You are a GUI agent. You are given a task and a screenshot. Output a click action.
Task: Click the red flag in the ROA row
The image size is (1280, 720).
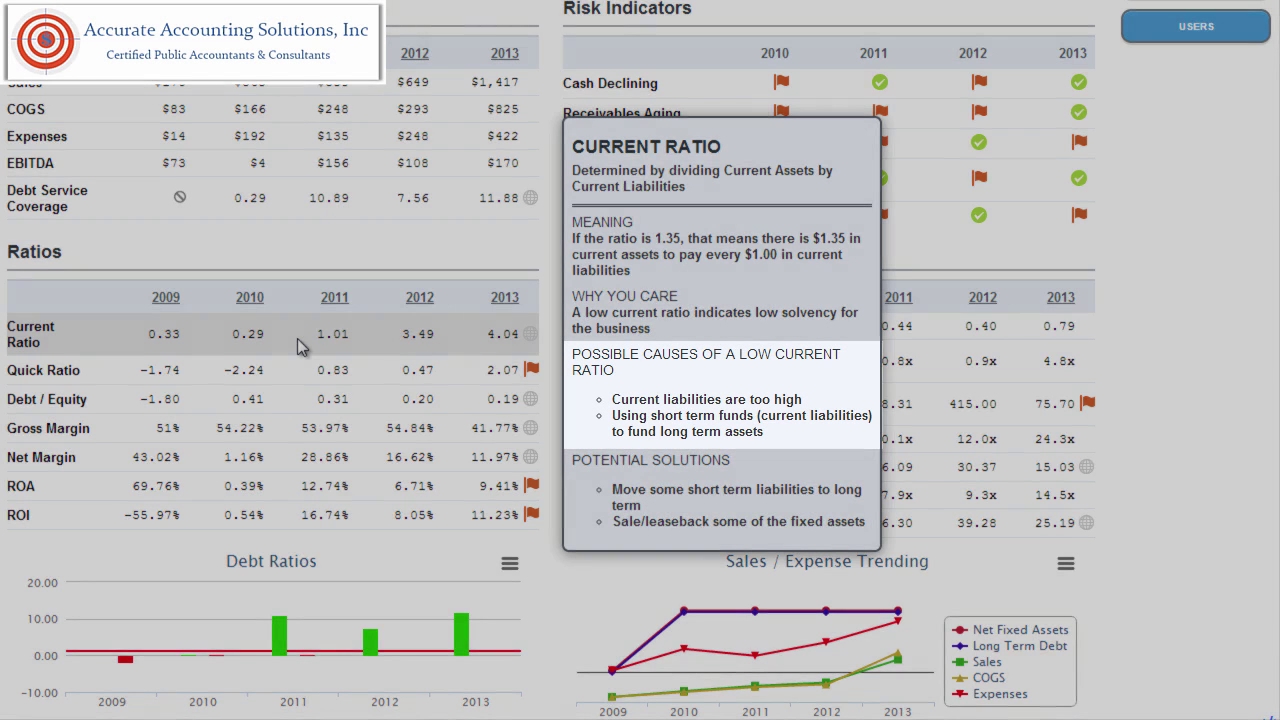coord(531,485)
